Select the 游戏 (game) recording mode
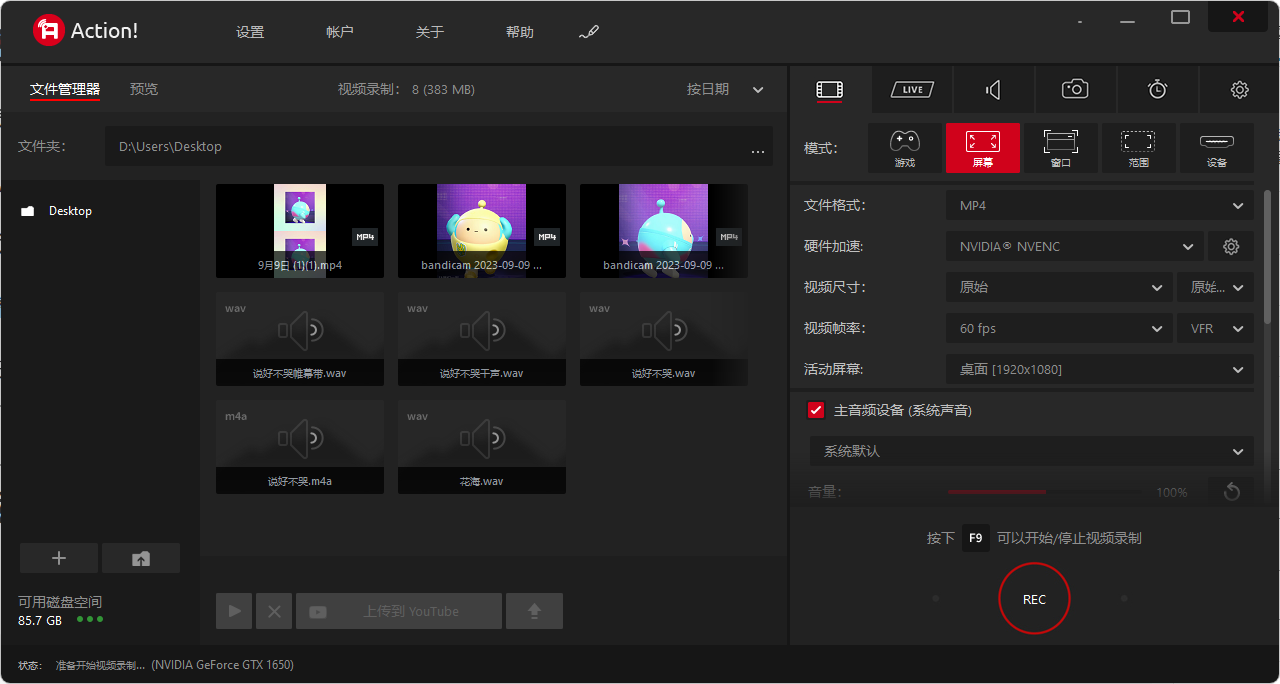The image size is (1280, 684). point(905,147)
